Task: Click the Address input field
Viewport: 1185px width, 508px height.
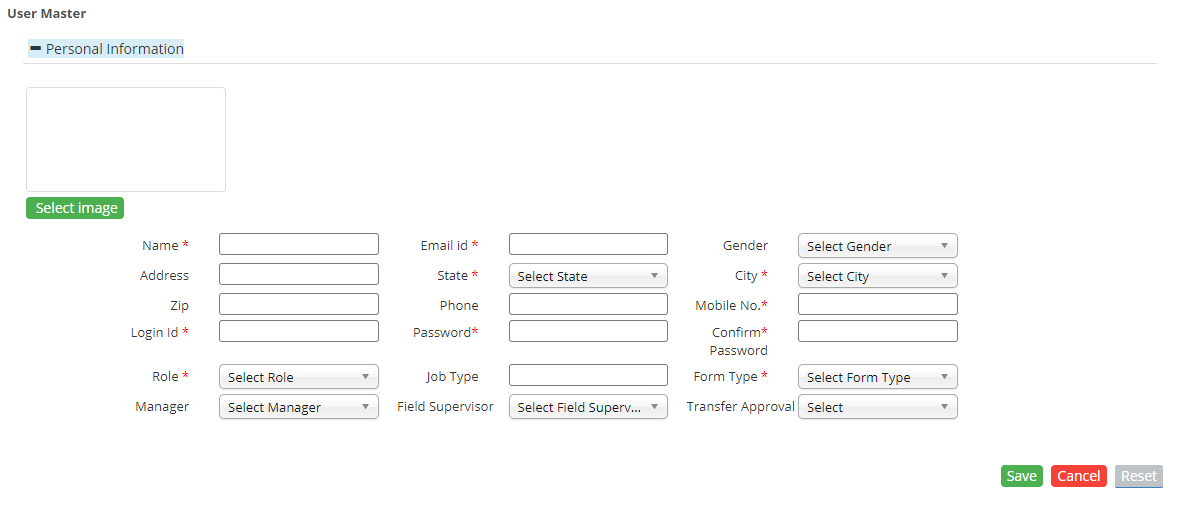Action: coord(298,274)
